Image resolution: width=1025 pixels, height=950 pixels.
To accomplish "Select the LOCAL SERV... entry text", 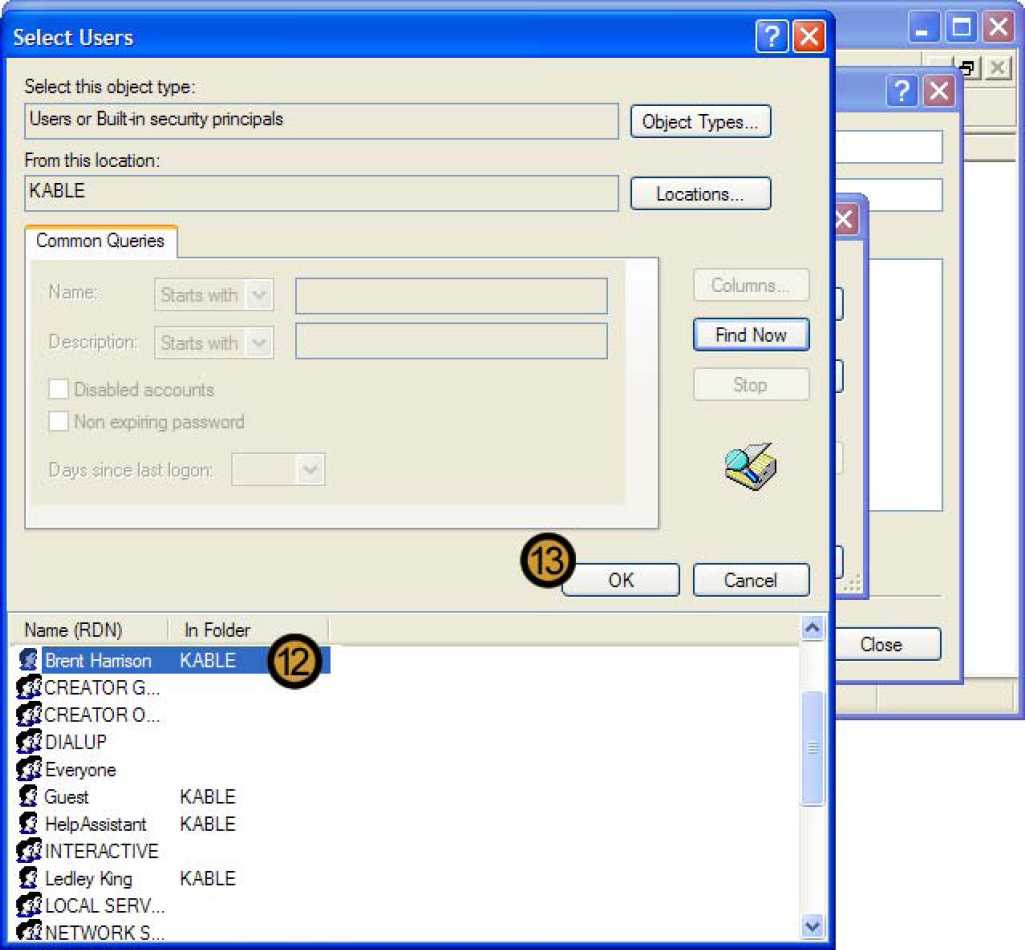I will tap(105, 906).
